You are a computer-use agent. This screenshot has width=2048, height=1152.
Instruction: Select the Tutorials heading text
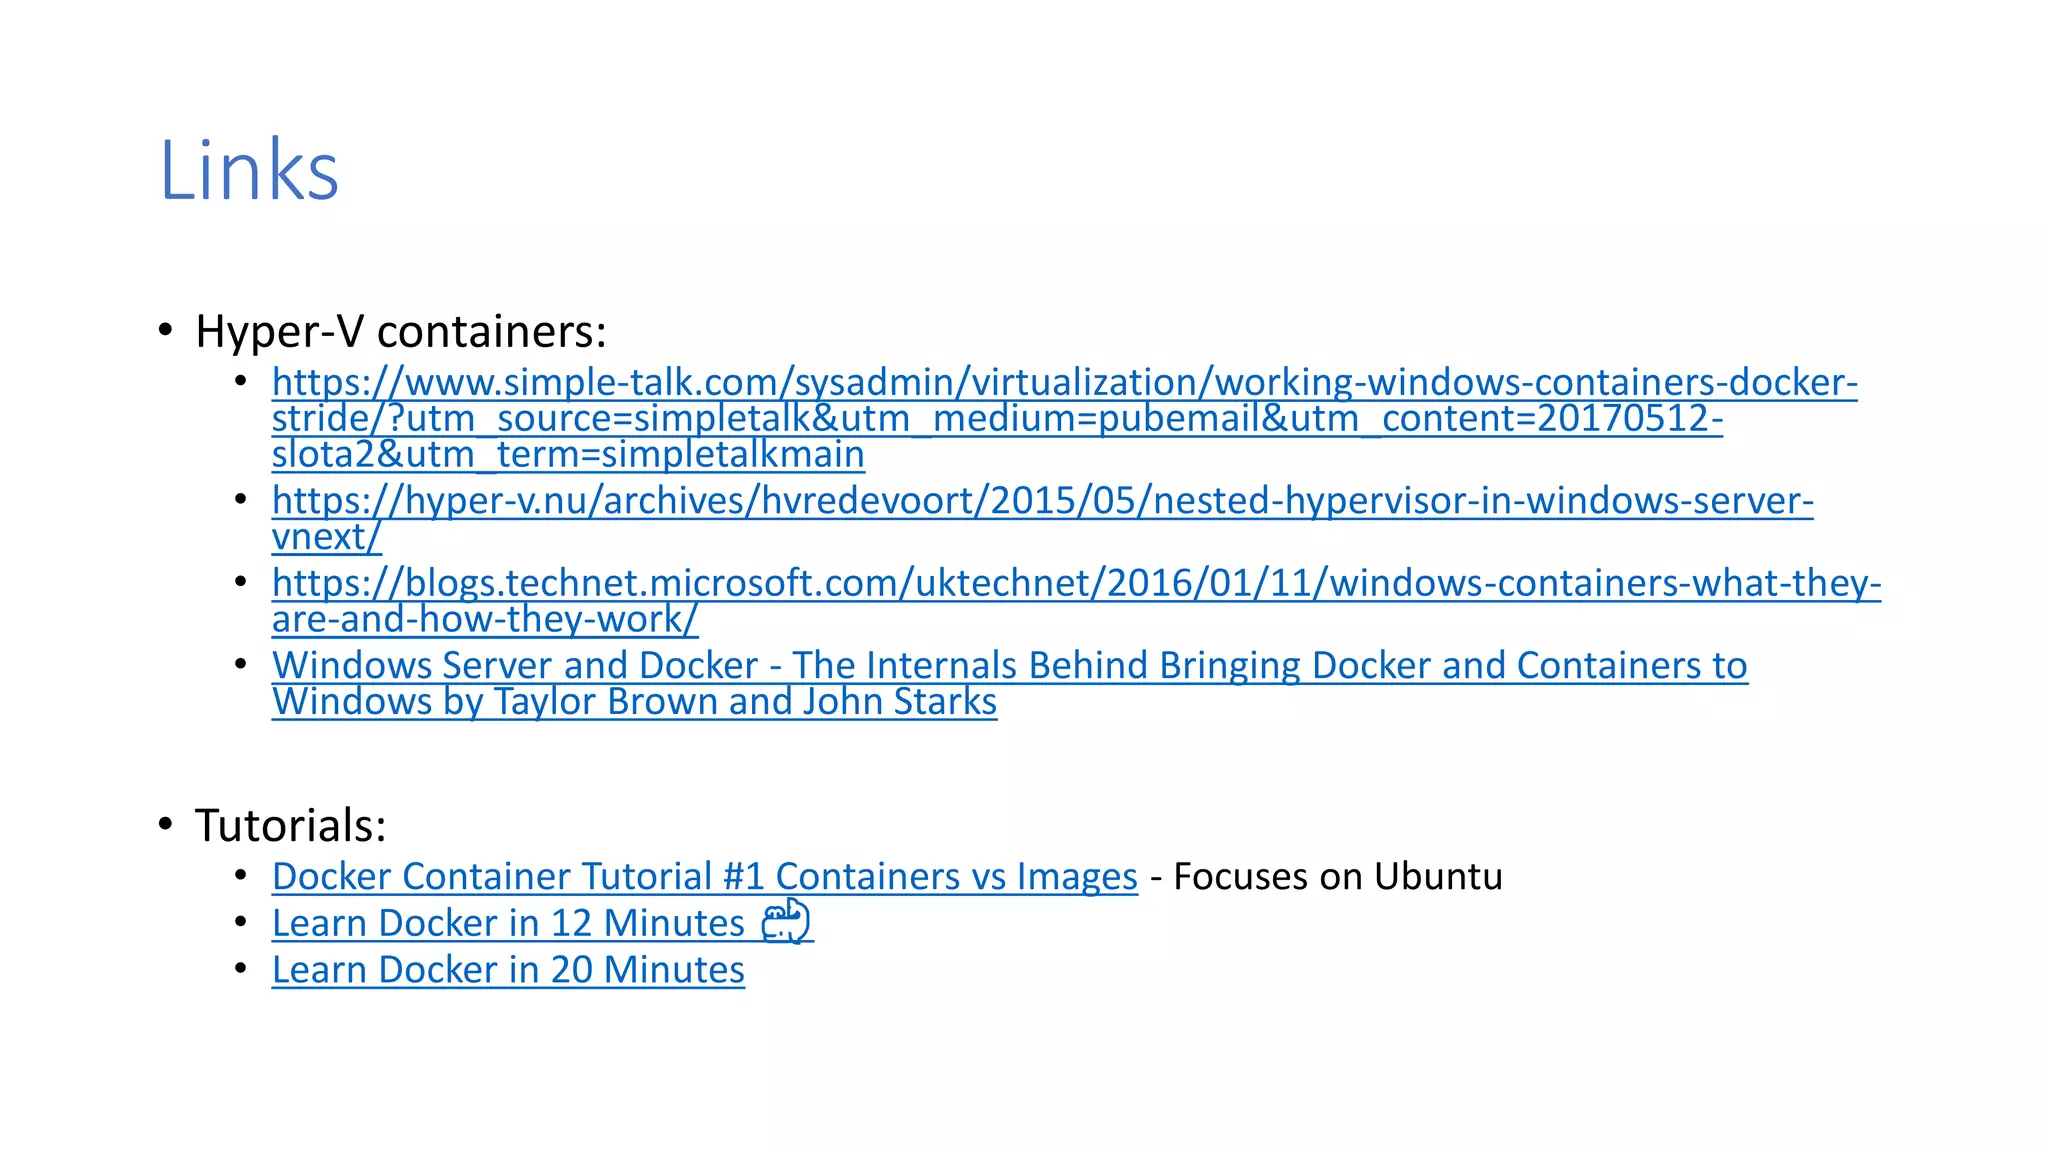click(290, 826)
